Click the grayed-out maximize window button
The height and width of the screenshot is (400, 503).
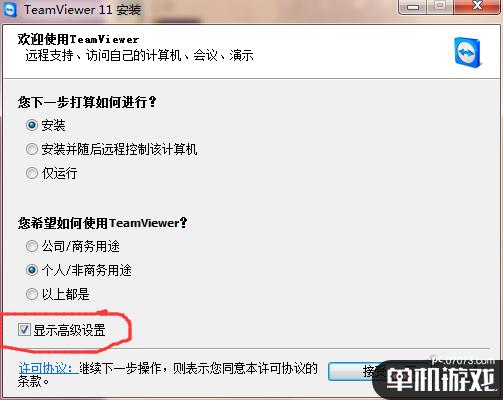[441, 7]
